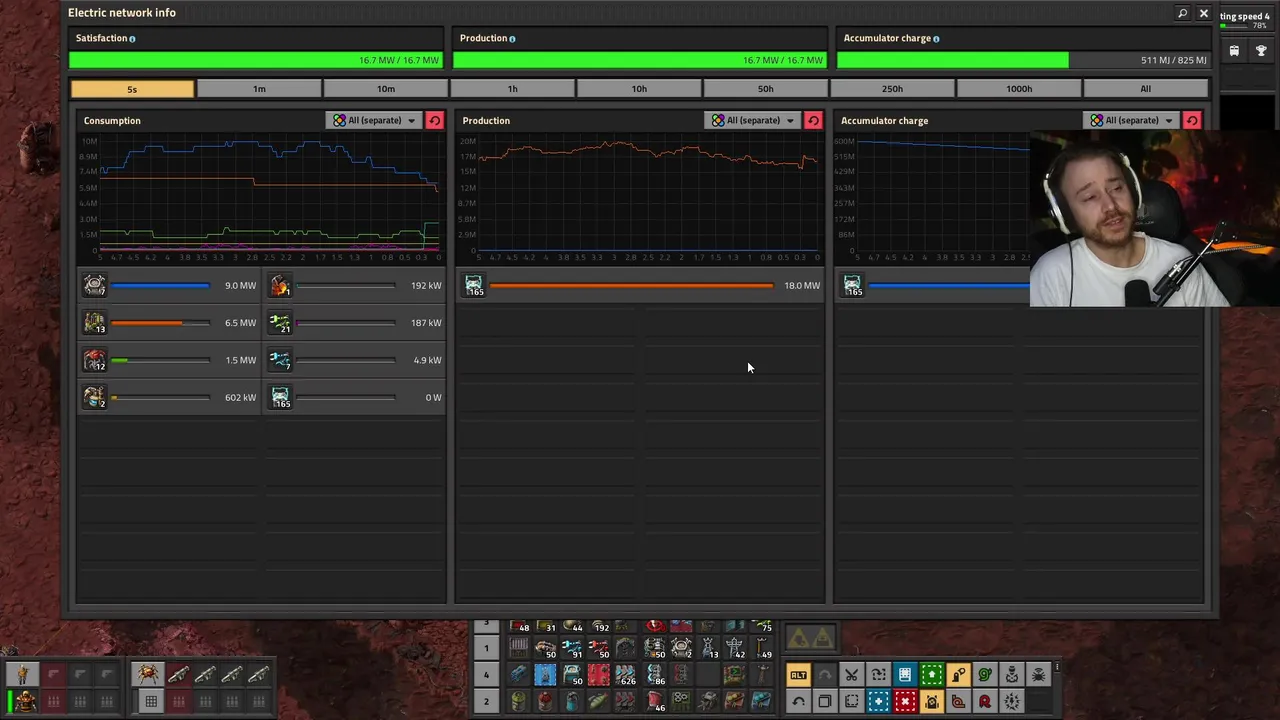Reset the Consumption graph with red button
This screenshot has height=720, width=1280.
click(x=434, y=120)
